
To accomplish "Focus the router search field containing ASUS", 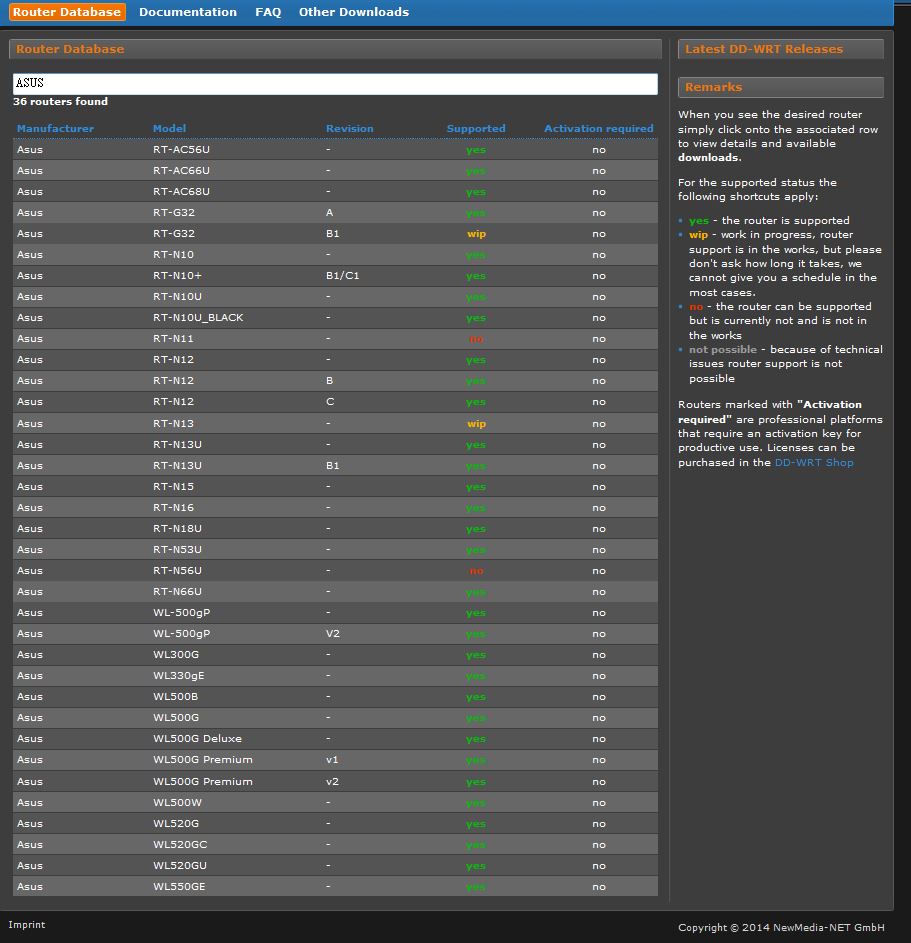I will point(335,84).
